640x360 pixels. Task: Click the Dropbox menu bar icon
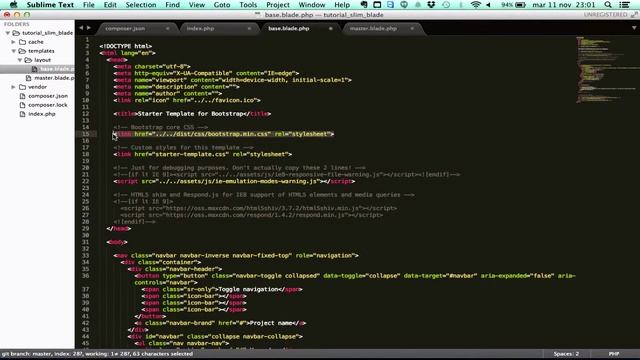coord(431,5)
